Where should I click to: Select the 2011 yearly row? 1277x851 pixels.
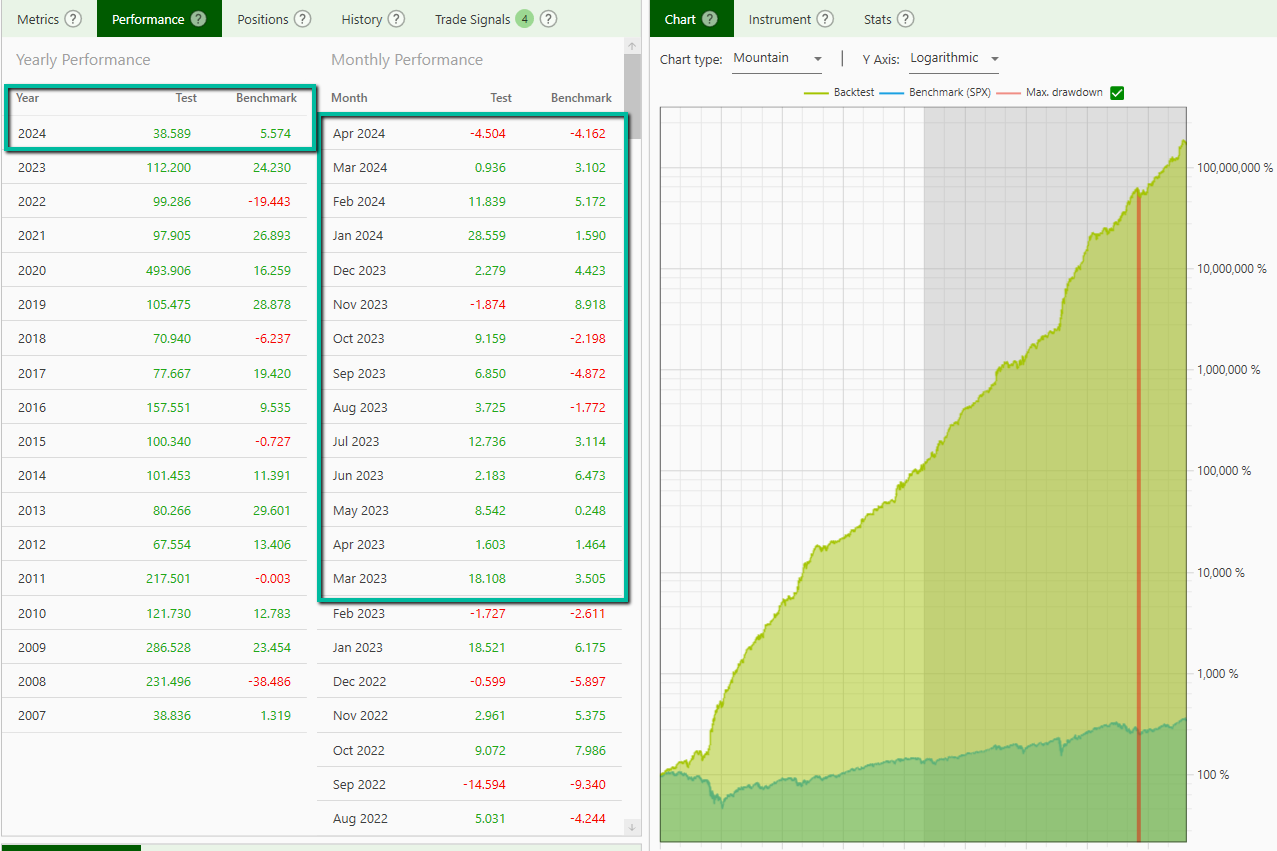tap(155, 578)
